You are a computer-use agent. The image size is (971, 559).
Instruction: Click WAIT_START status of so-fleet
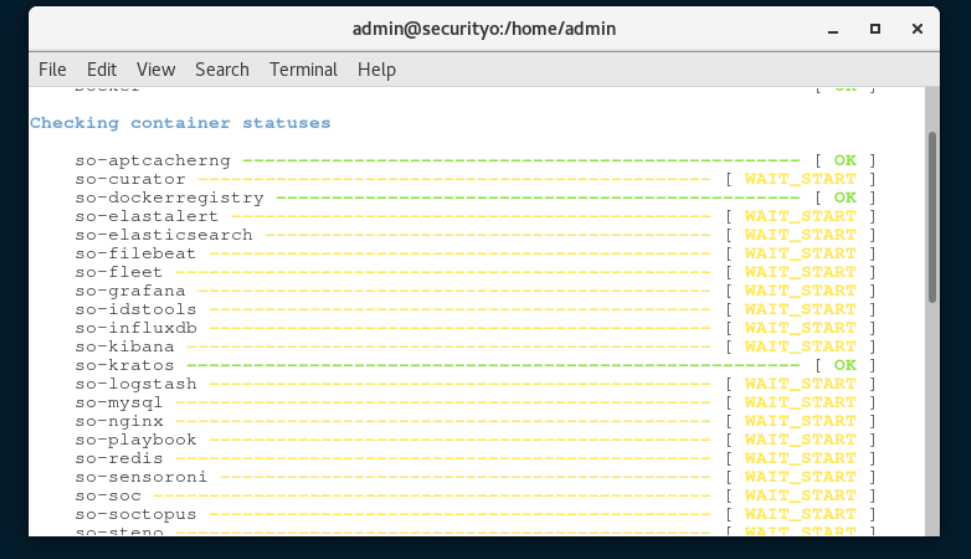(x=800, y=272)
